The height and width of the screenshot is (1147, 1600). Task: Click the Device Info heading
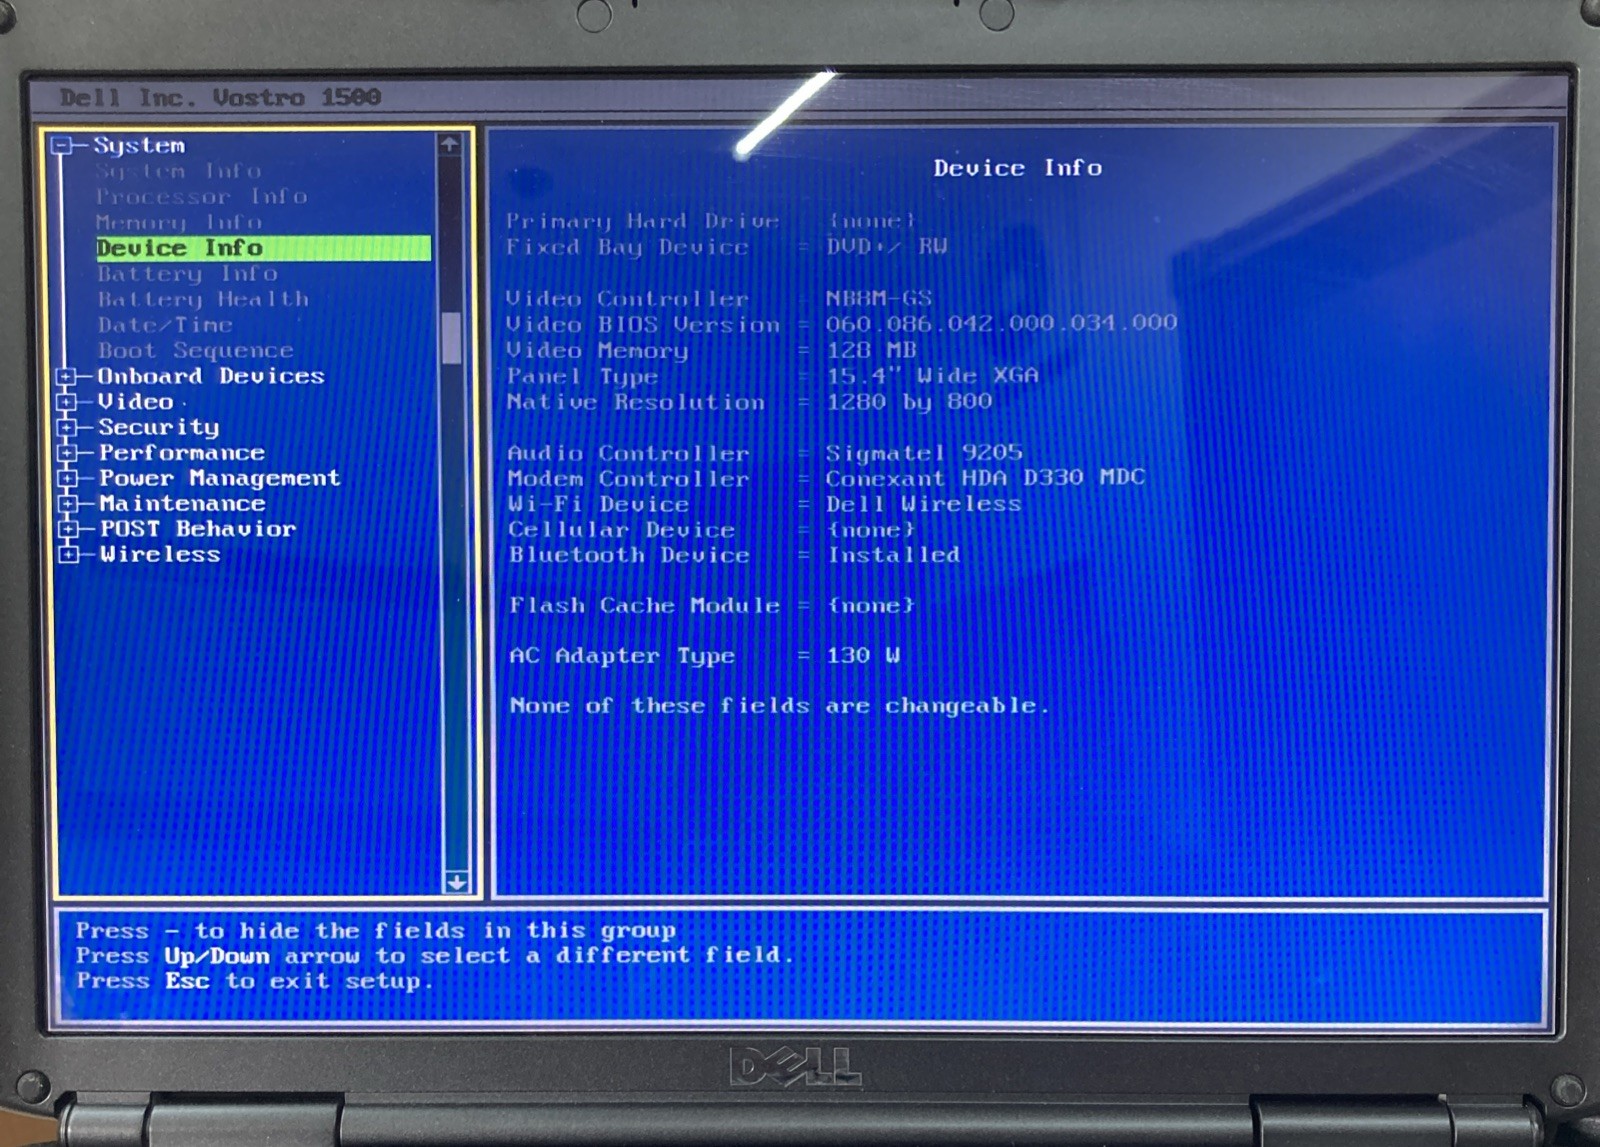(1018, 168)
